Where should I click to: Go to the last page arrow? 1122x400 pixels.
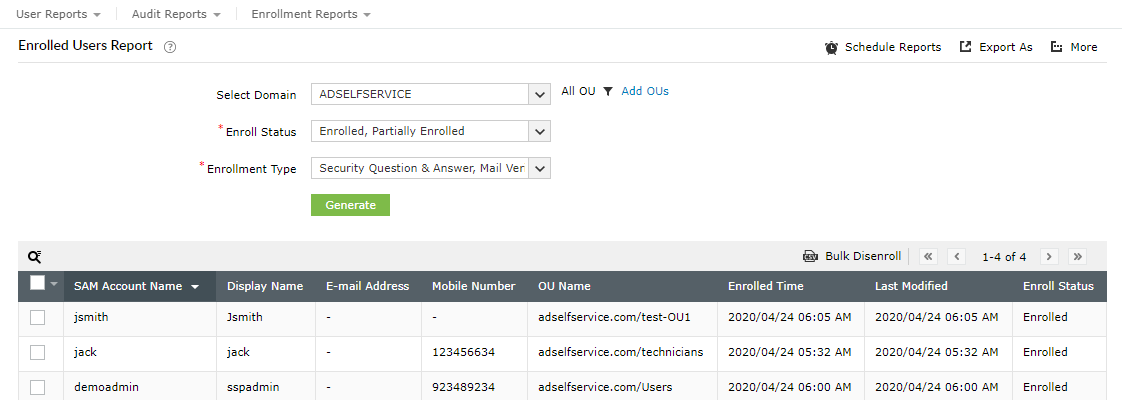[x=1077, y=256]
